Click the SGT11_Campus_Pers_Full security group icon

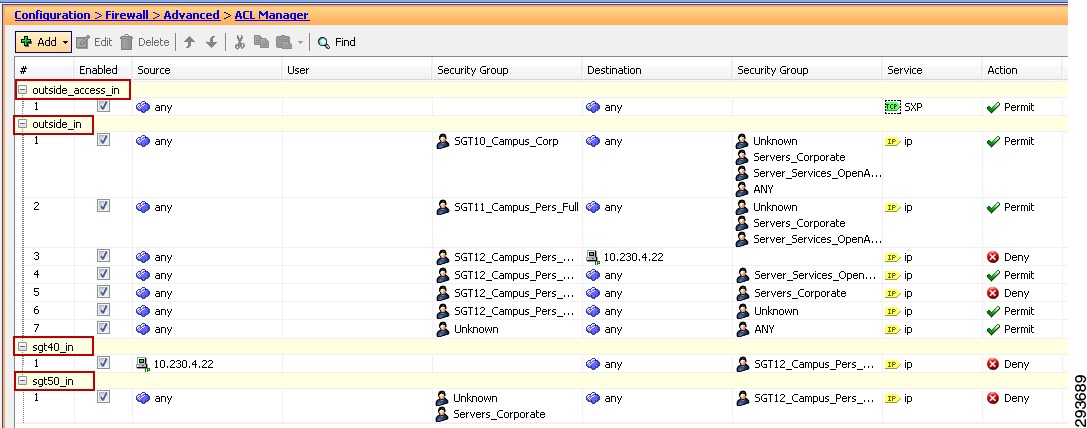(x=443, y=207)
